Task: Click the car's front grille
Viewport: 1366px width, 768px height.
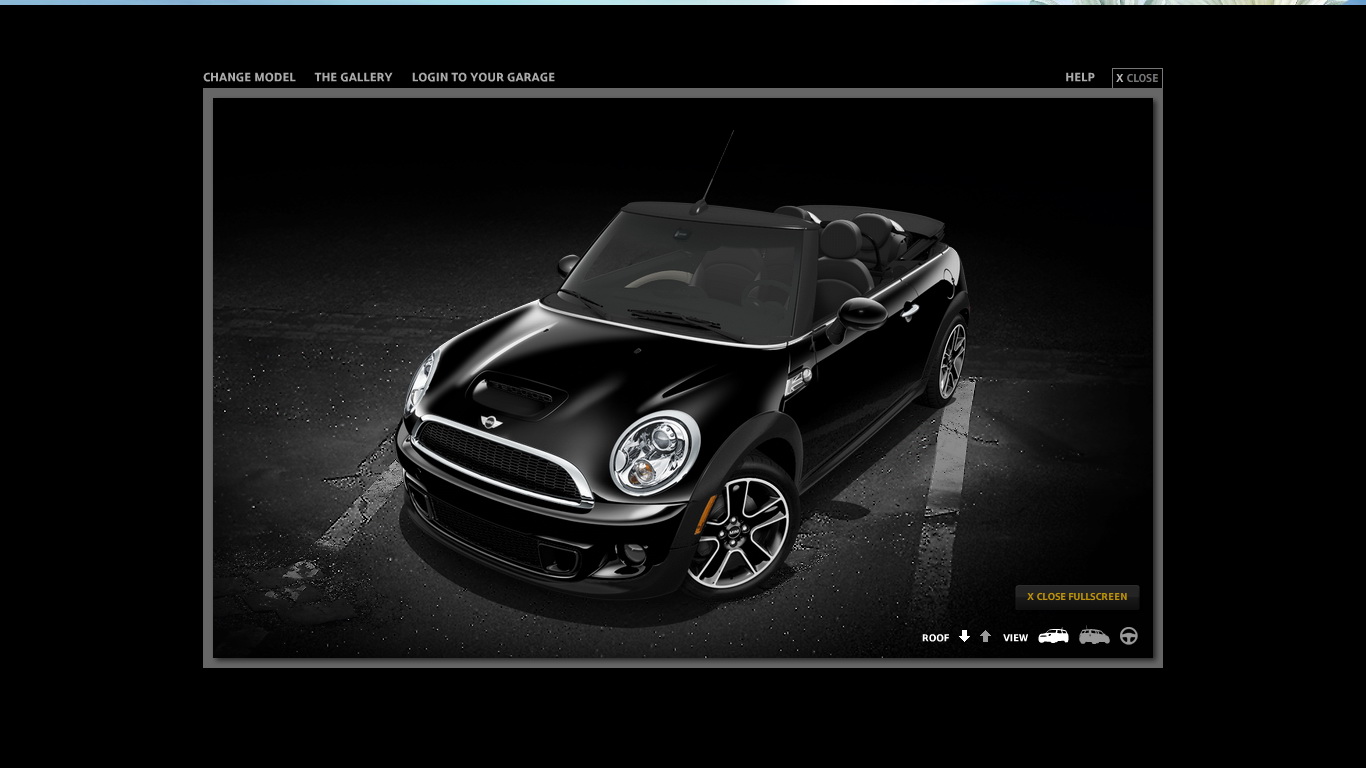Action: pos(500,462)
